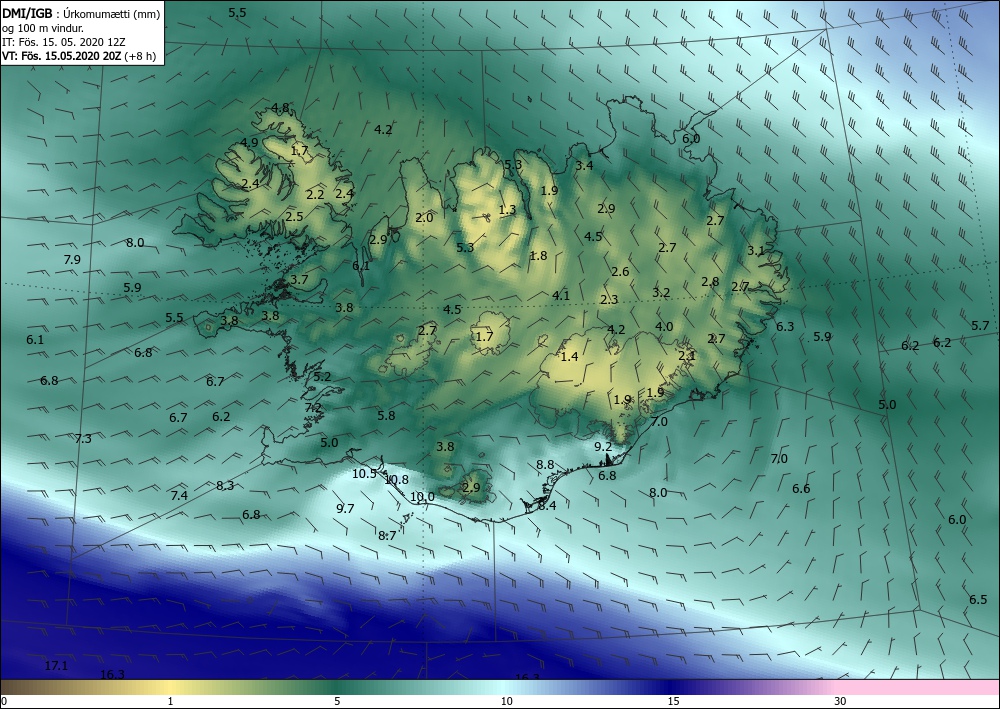
Task: Click the '8.4' value on the south coast
Action: coord(547,506)
